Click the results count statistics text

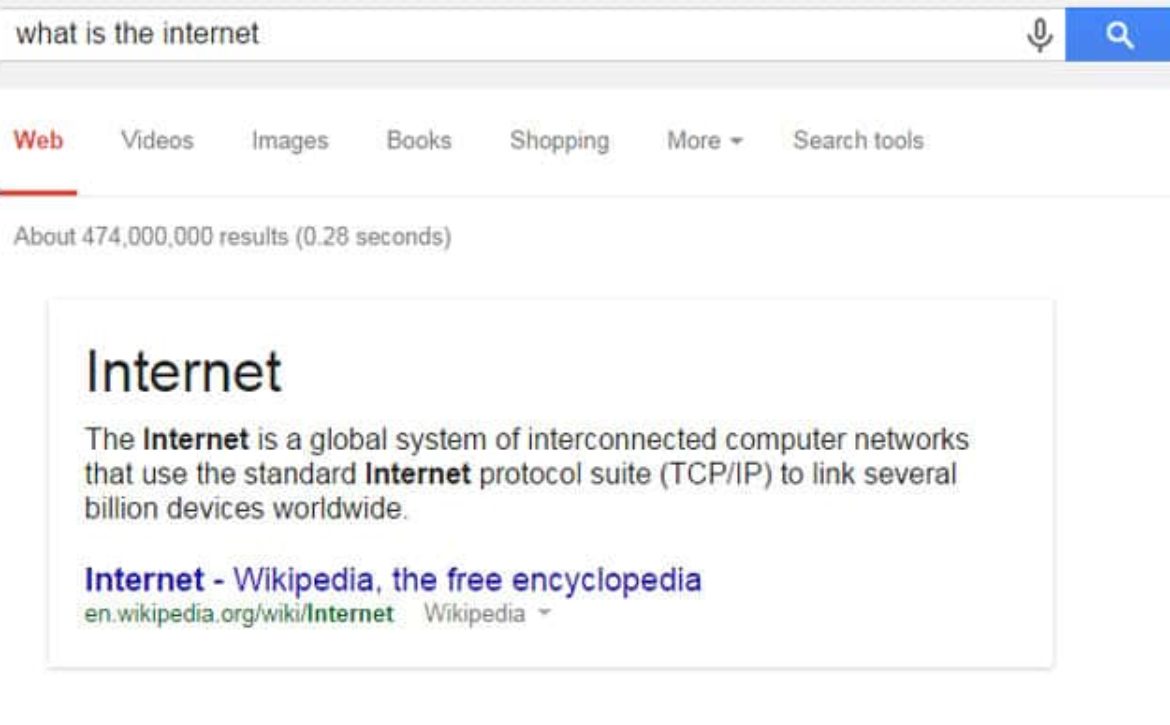pos(232,236)
